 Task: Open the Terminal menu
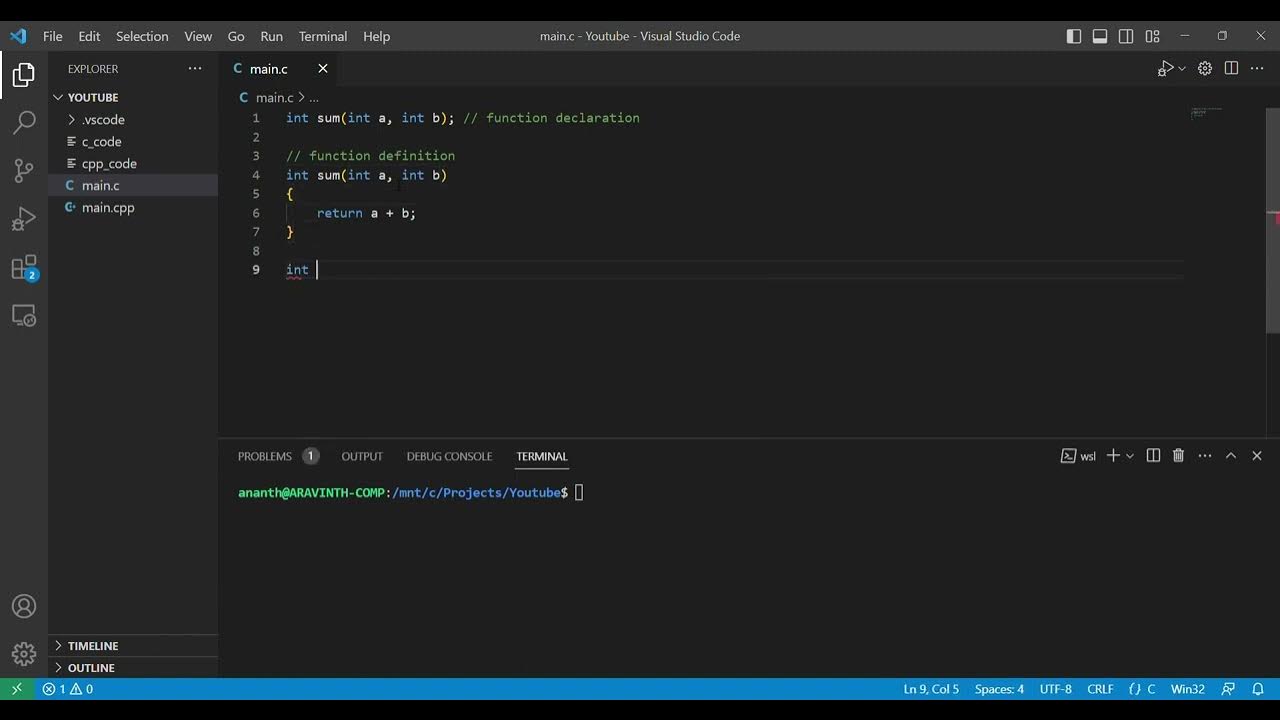tap(323, 36)
